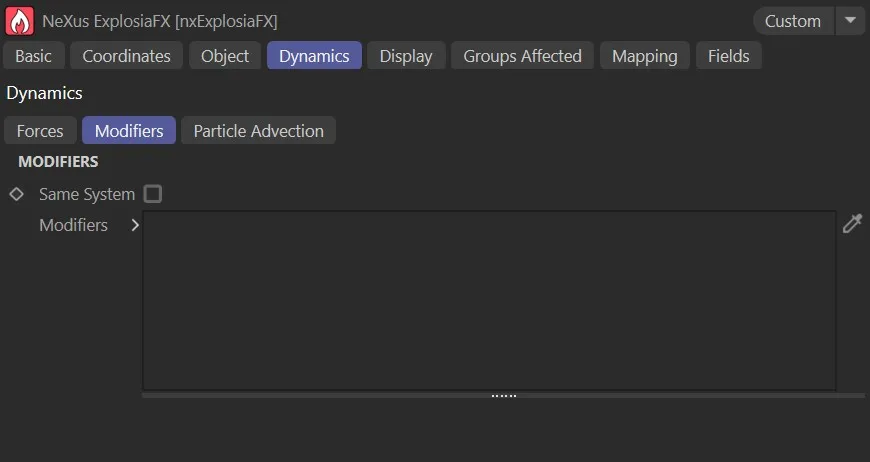Viewport: 870px width, 462px height.
Task: Click inside the empty Modifiers list box
Action: tap(489, 300)
